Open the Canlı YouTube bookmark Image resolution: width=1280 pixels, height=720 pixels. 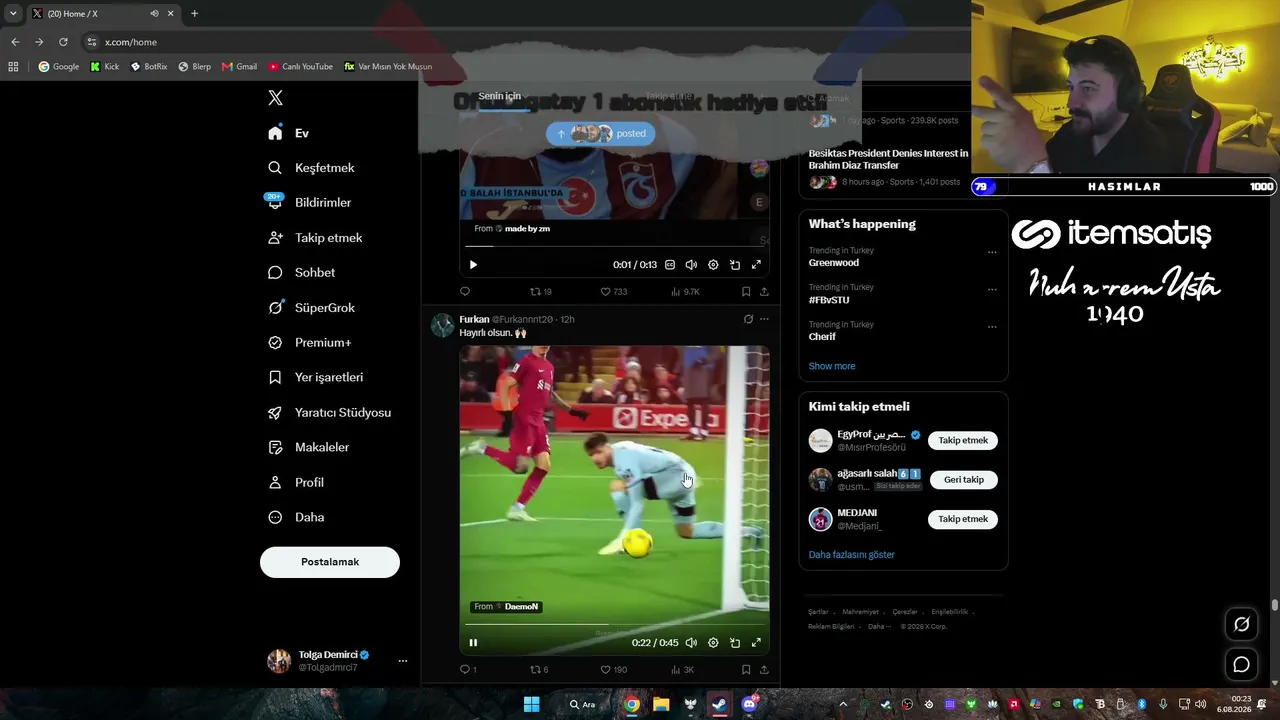[x=300, y=67]
